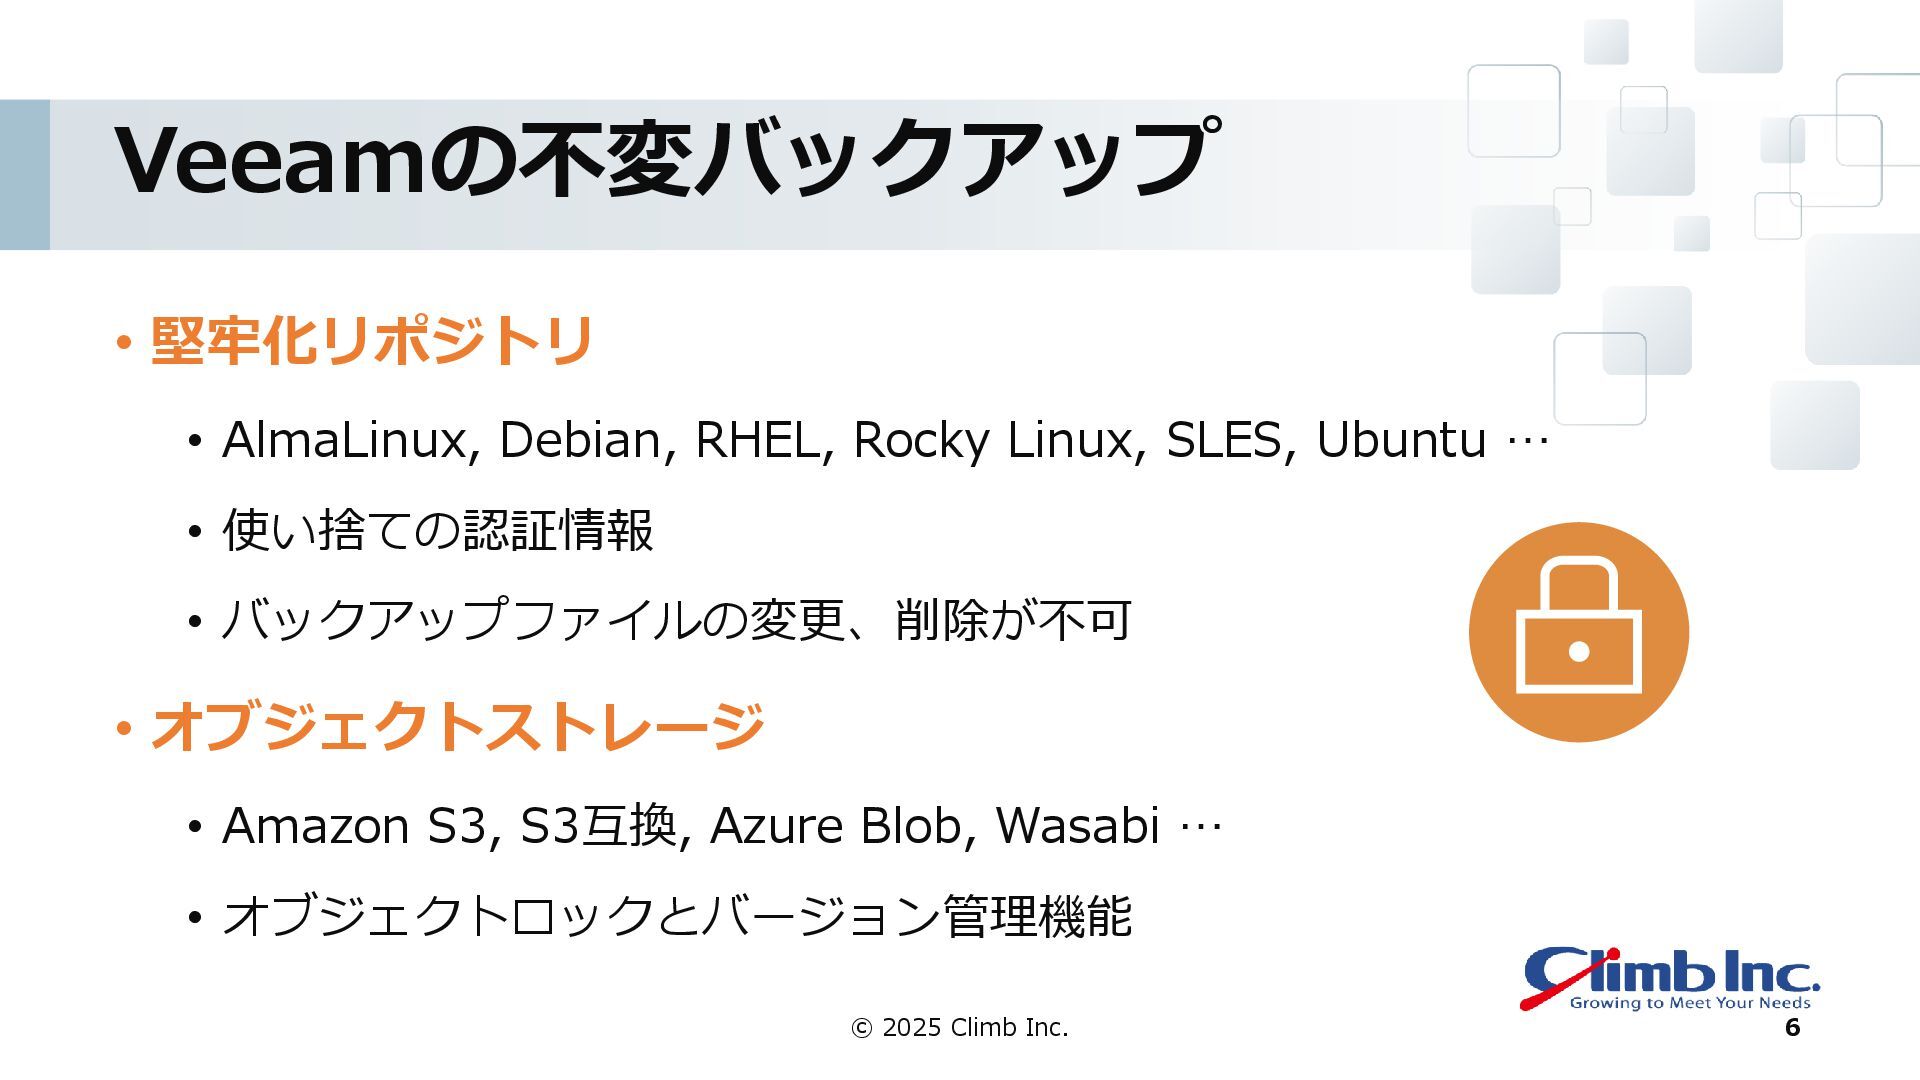Click the word Wasabi in the list
The height and width of the screenshot is (1080, 1920).
pos(1077,826)
